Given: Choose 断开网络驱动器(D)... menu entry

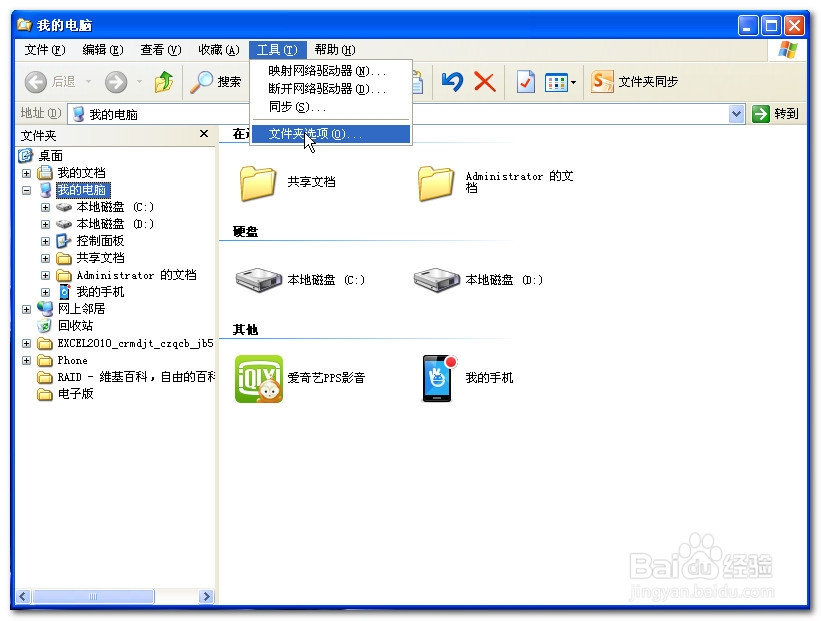Looking at the screenshot, I should click(331, 89).
